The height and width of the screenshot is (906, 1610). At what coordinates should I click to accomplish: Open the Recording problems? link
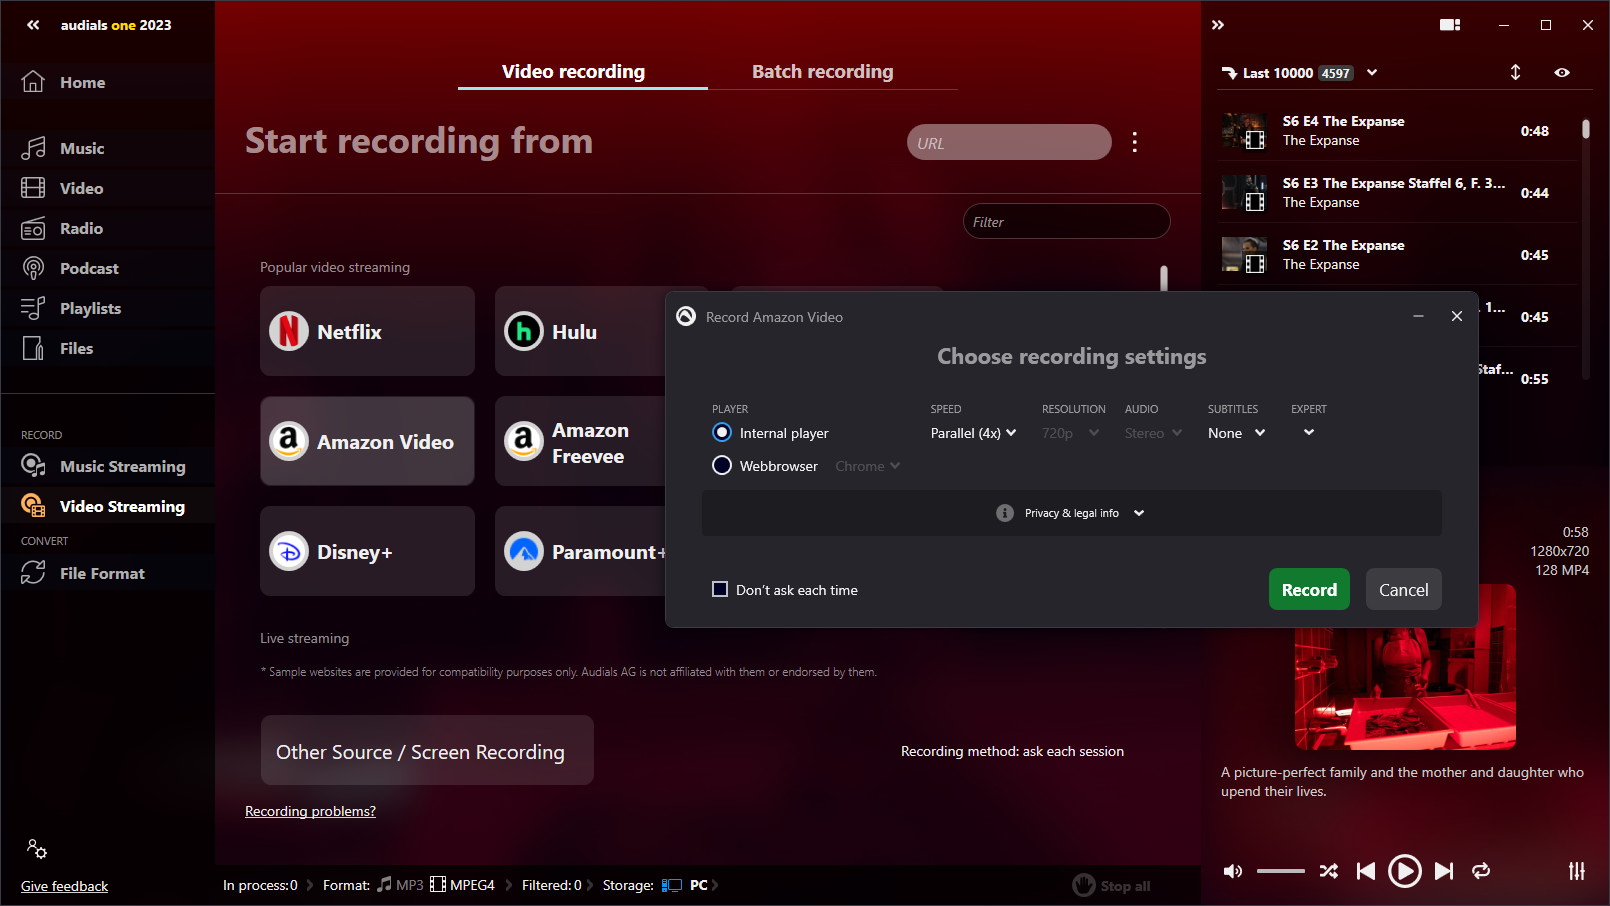310,811
